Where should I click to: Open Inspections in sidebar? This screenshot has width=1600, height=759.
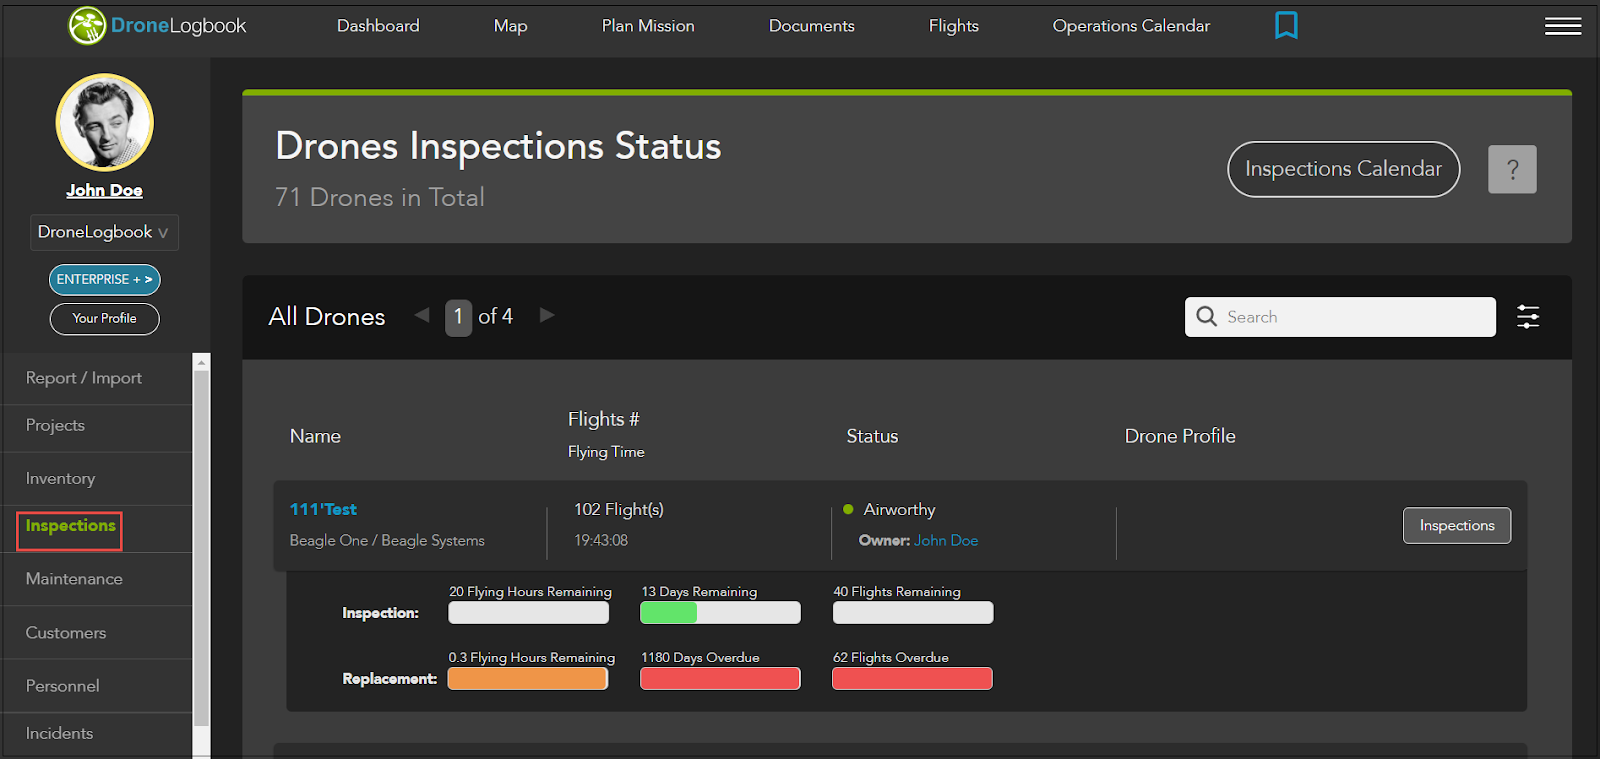pos(70,527)
